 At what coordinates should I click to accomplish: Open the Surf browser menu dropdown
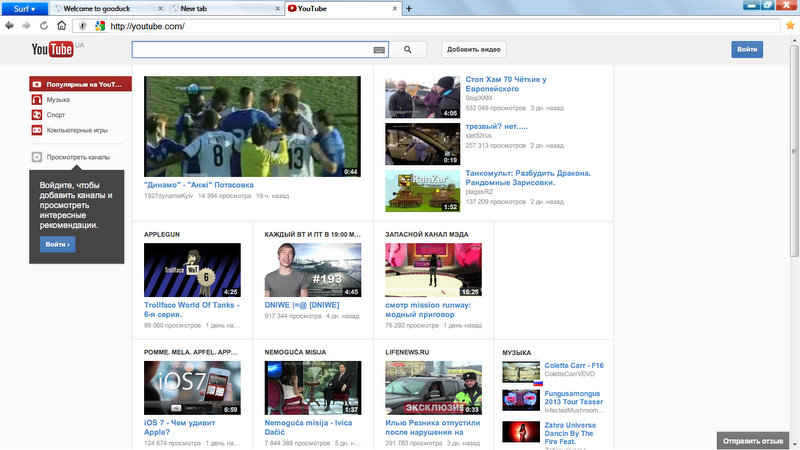(24, 9)
